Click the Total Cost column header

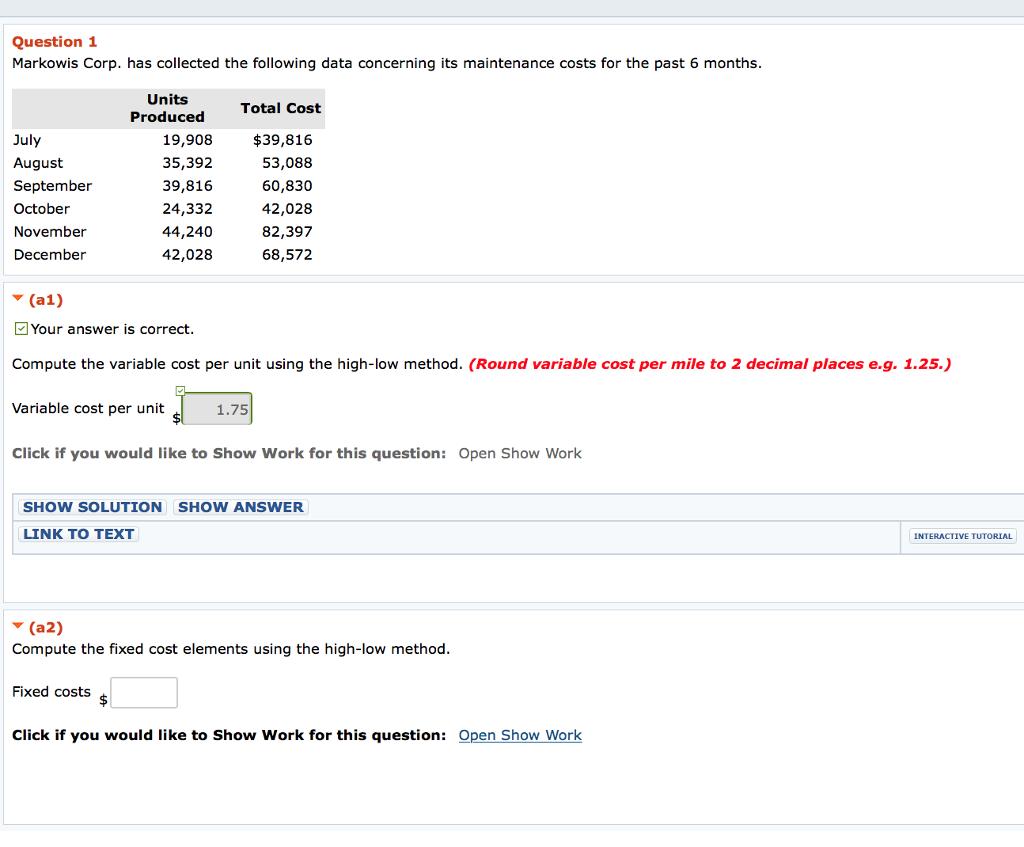(x=283, y=108)
